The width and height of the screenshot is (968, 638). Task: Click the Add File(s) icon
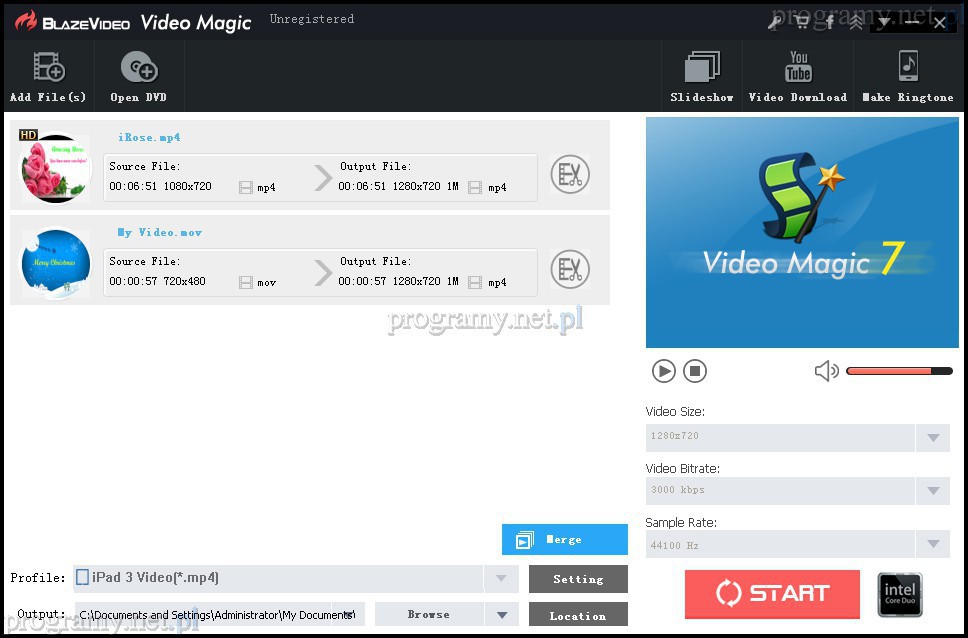pos(48,69)
